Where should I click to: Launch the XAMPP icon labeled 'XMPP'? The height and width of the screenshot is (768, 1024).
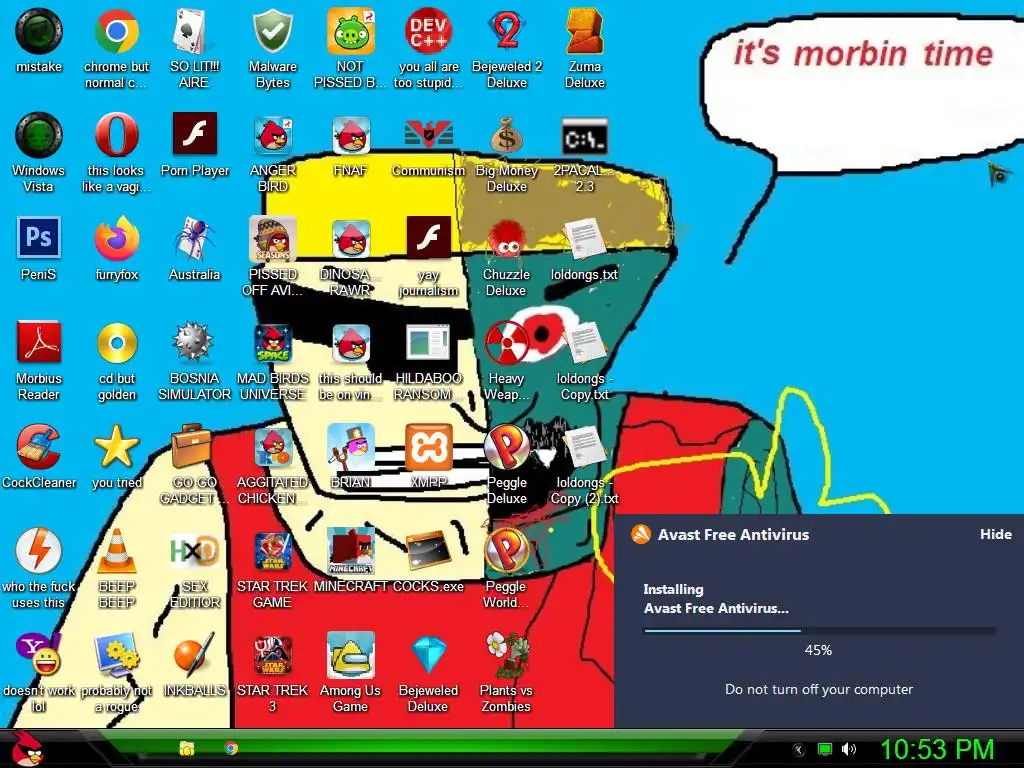click(x=428, y=447)
